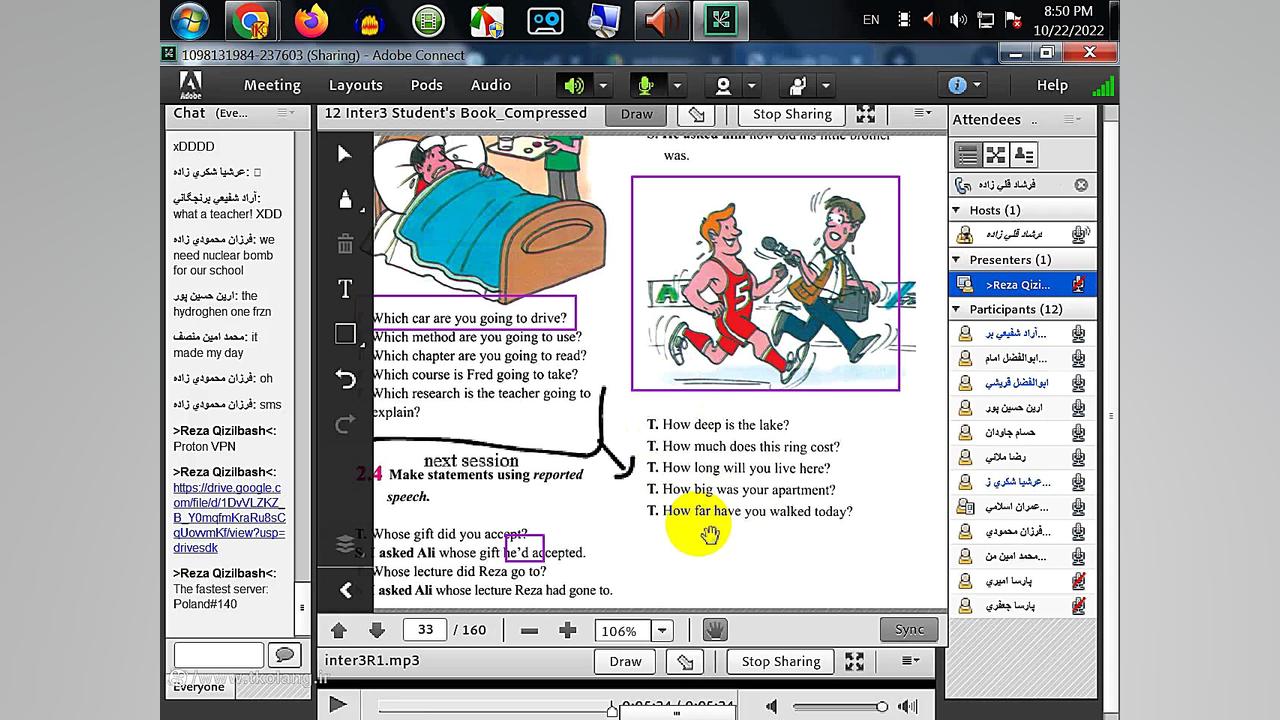Open the Chat pod options menu
1280x720 pixels.
click(285, 113)
